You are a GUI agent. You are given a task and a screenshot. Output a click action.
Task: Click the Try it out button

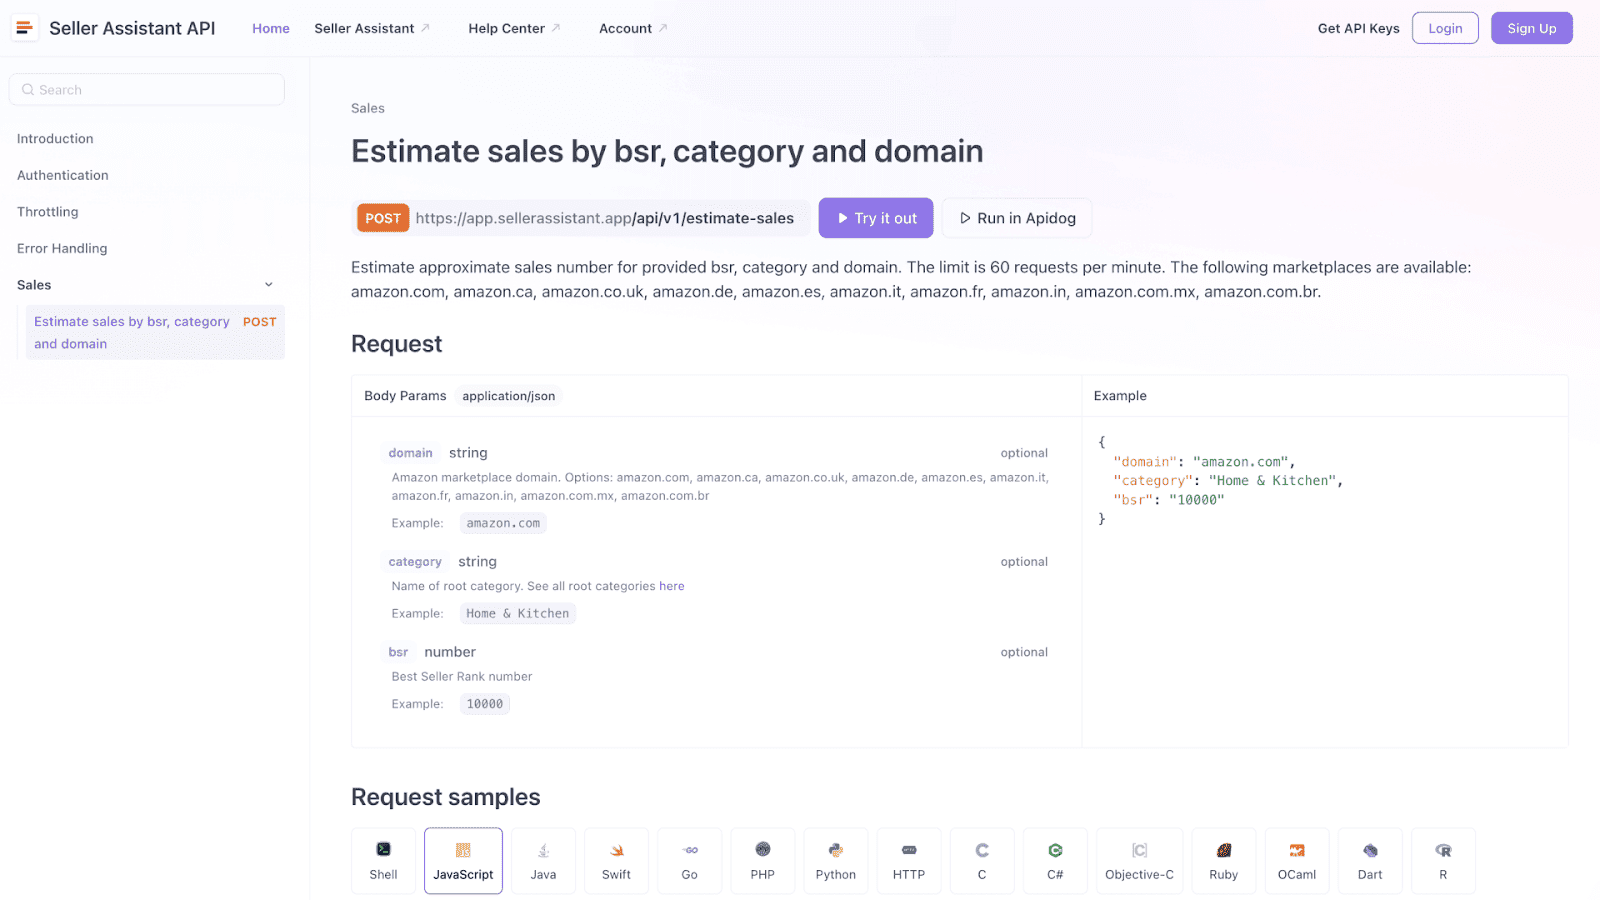click(875, 217)
